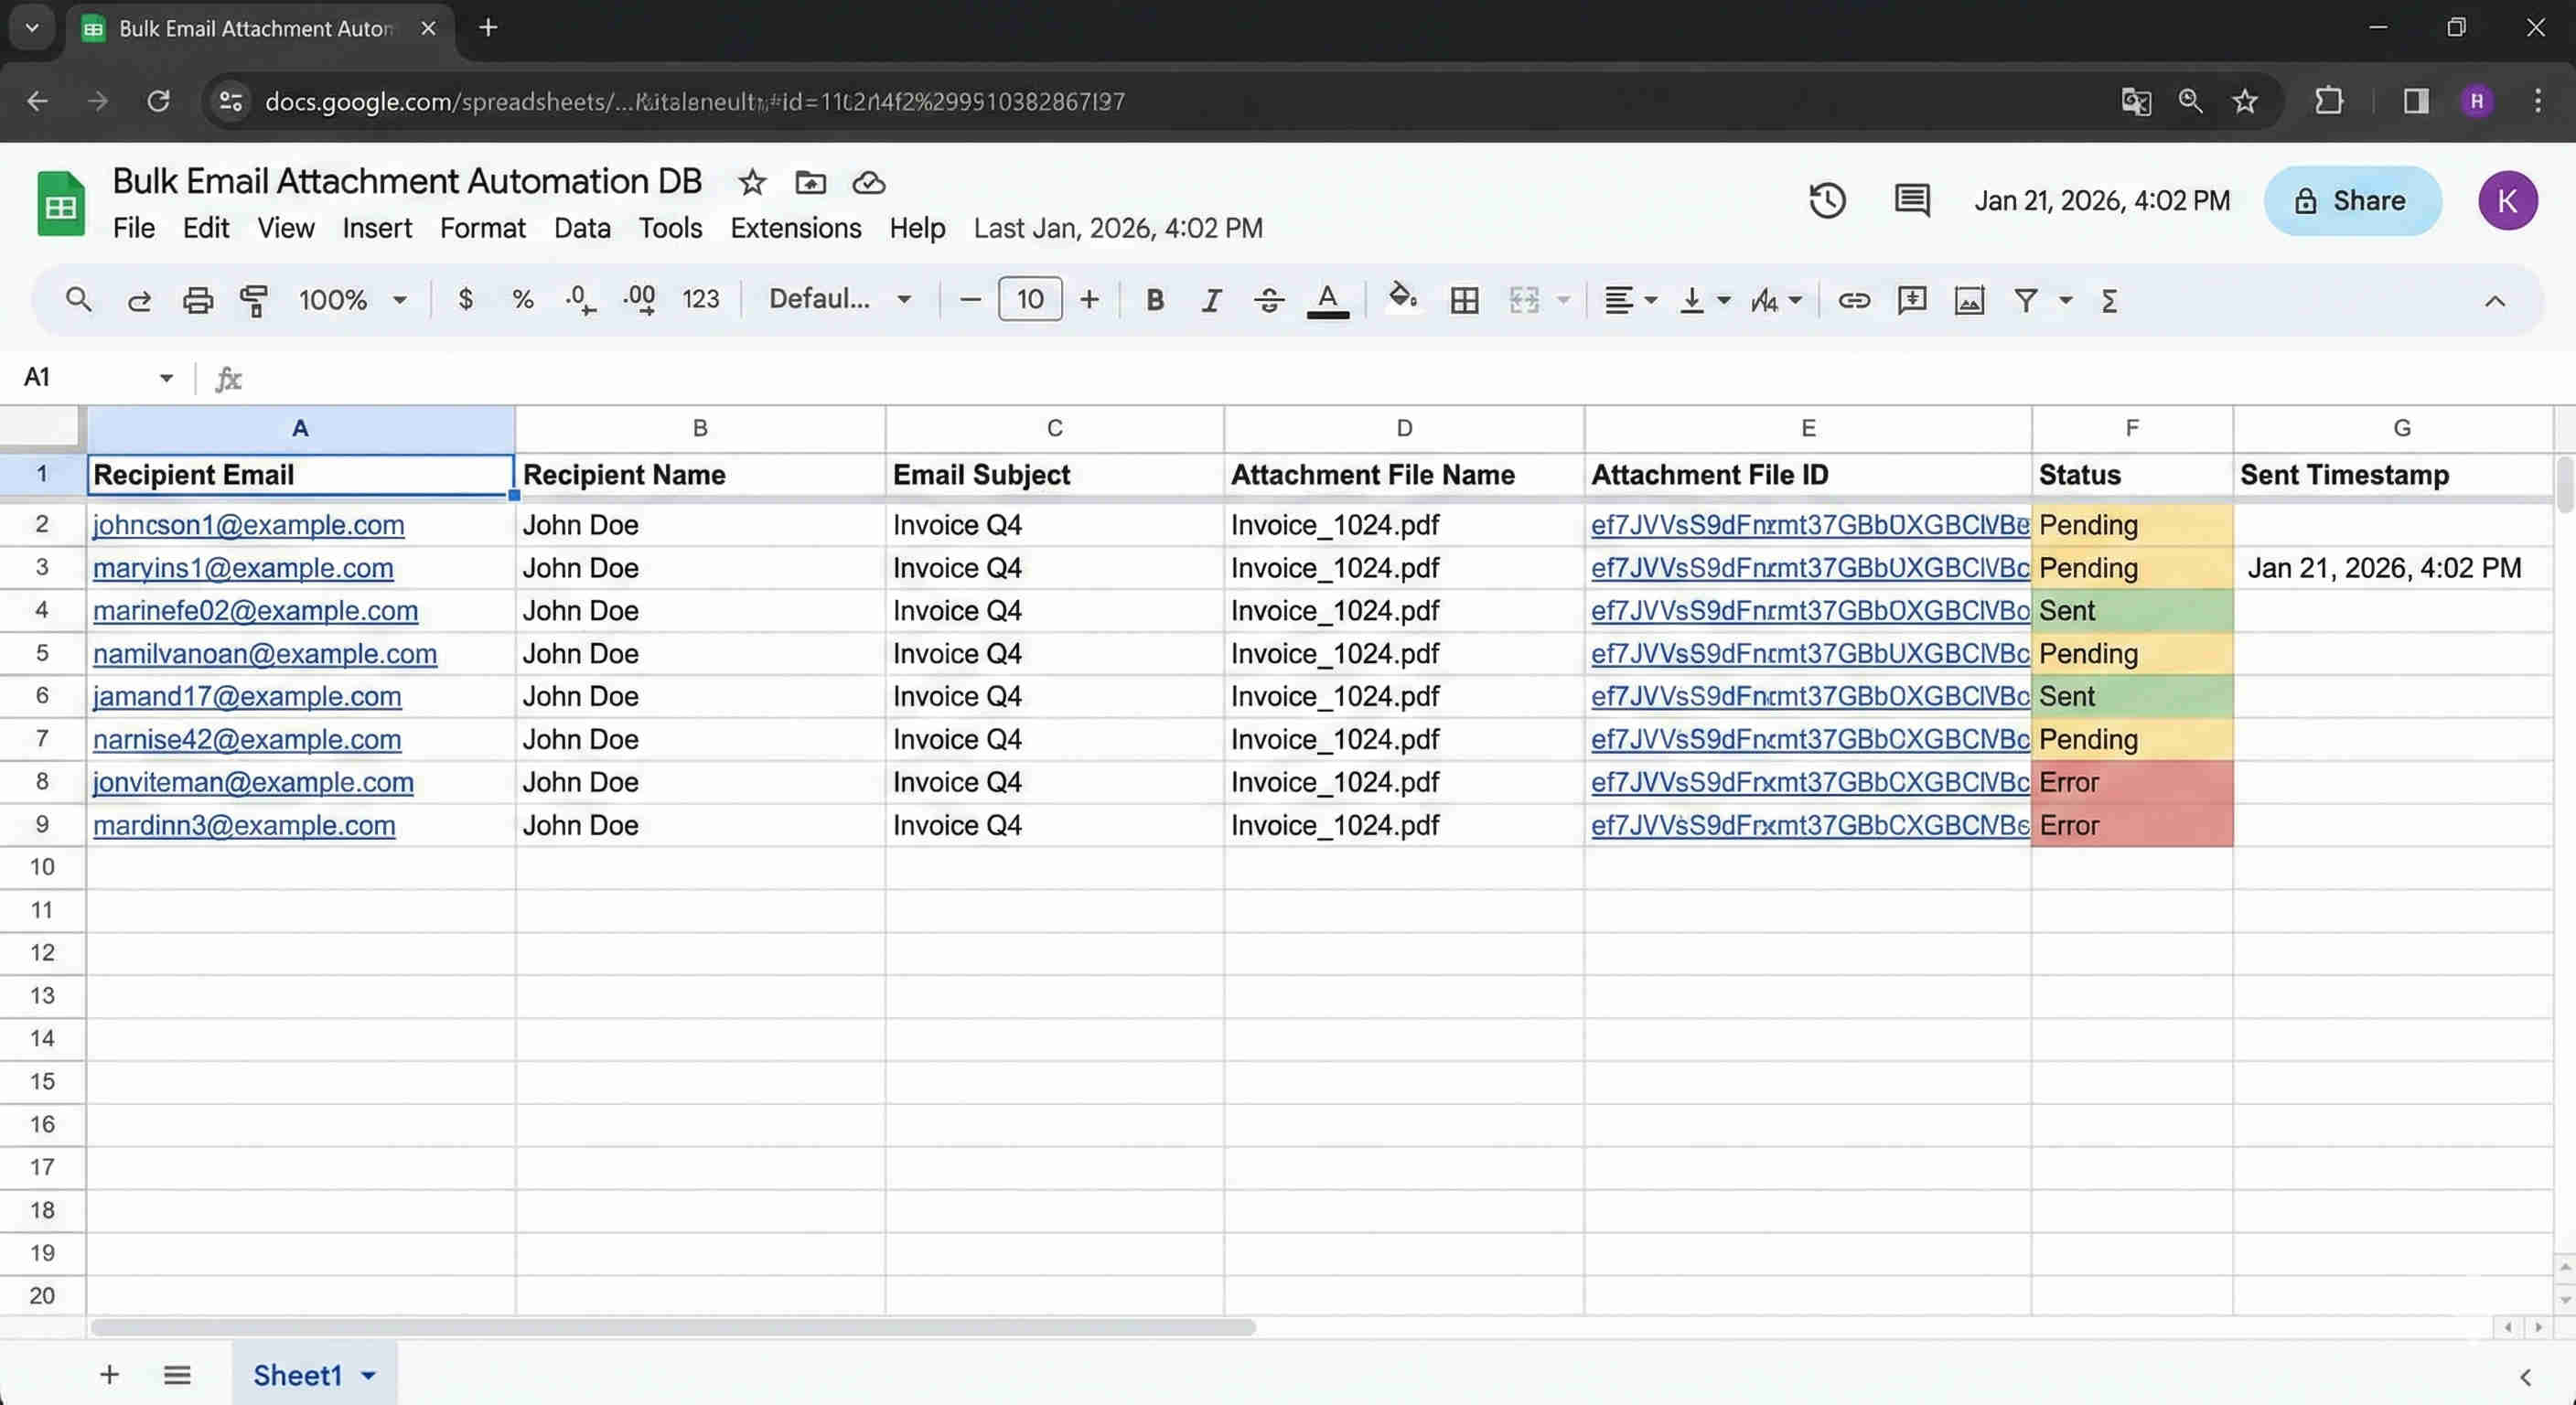Decrease font size minus button

(969, 299)
